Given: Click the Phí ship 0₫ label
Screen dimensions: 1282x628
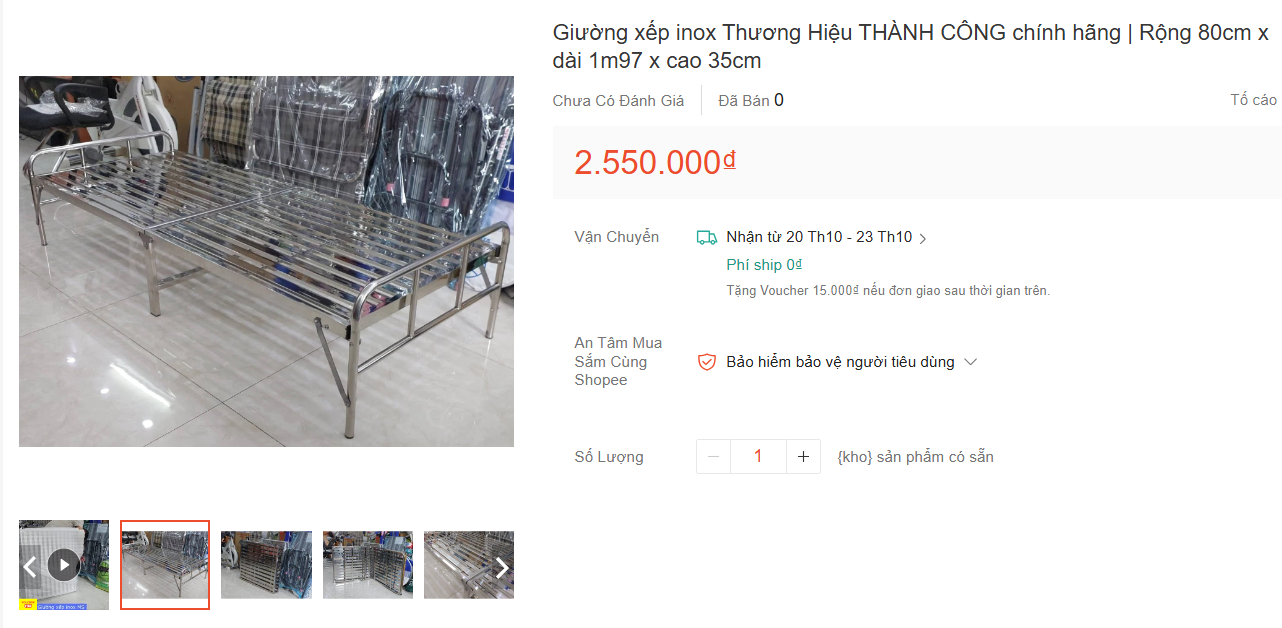Looking at the screenshot, I should coord(764,265).
